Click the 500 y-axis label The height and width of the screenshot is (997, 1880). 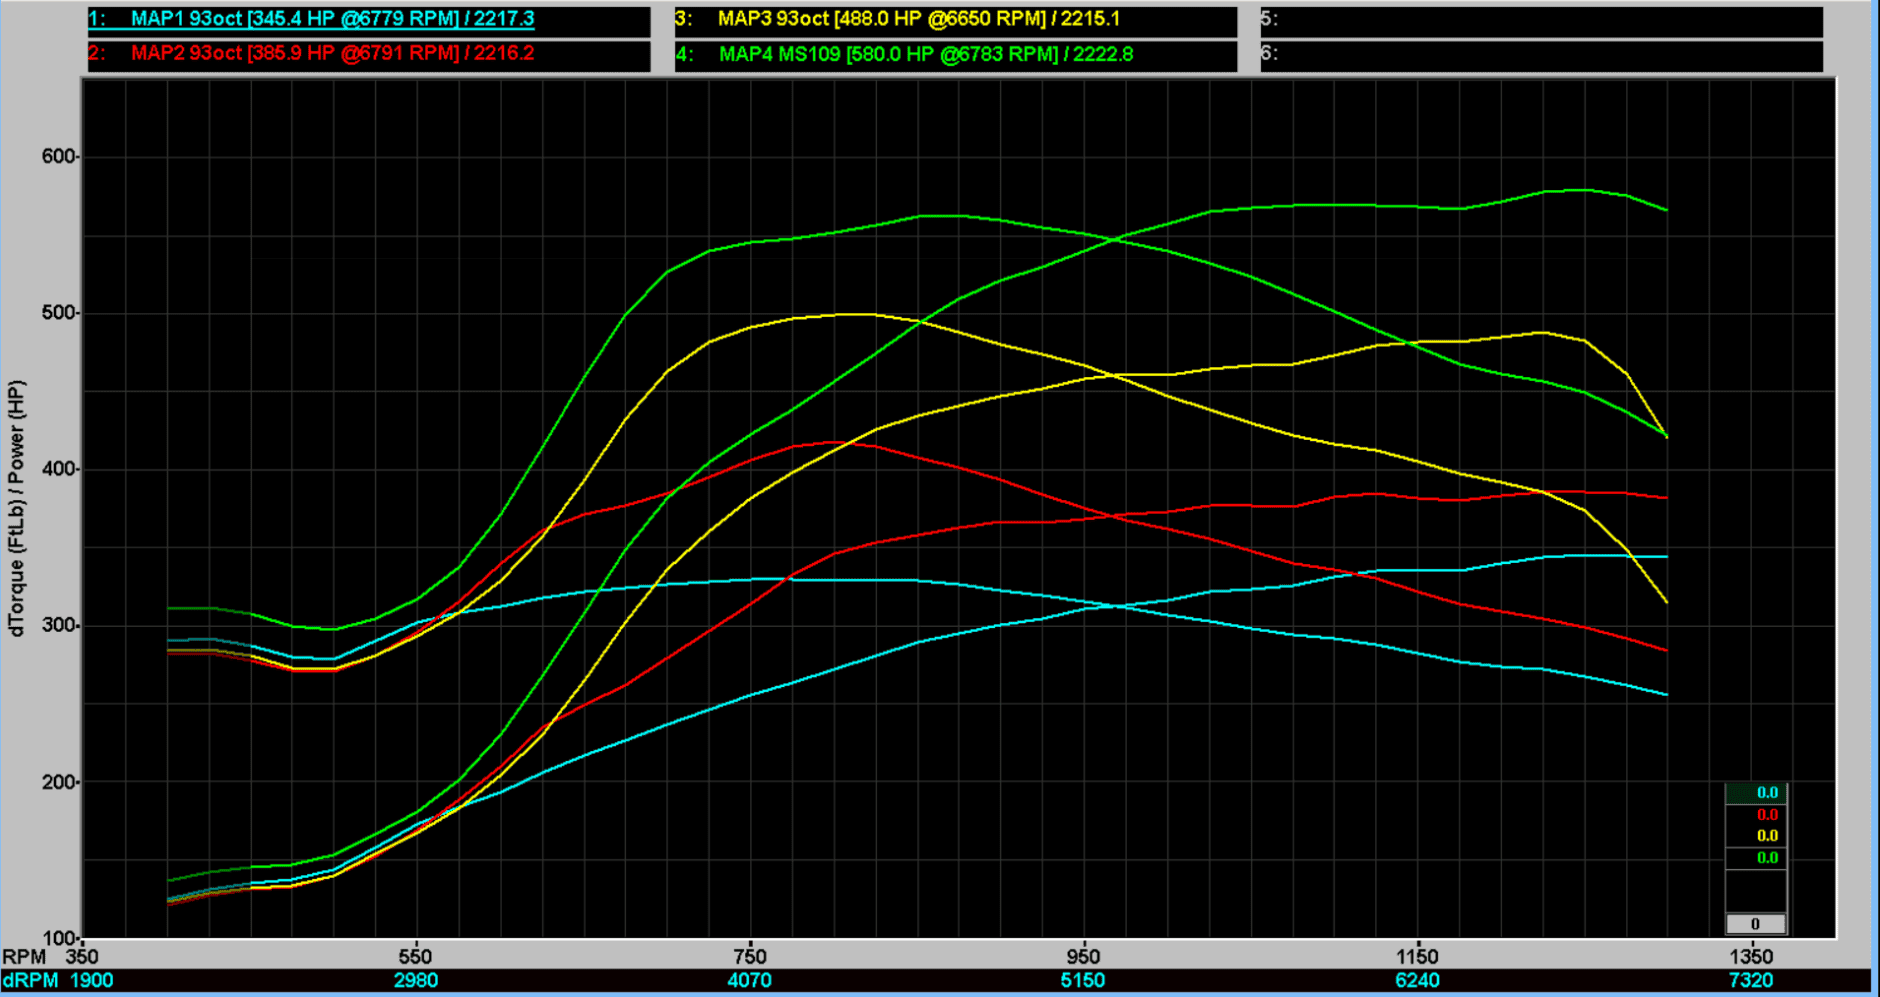pos(58,313)
